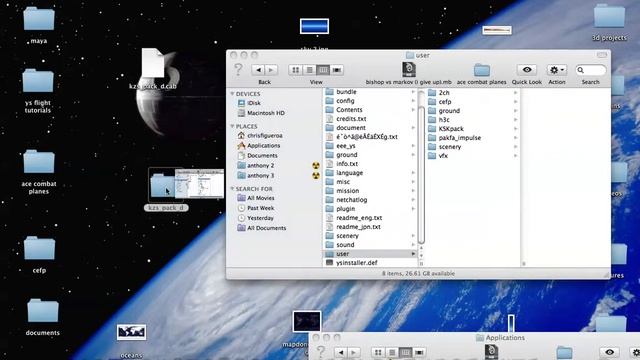This screenshot has height=360, width=640.
Task: Click the Back arrow in user window
Action: (x=258, y=70)
